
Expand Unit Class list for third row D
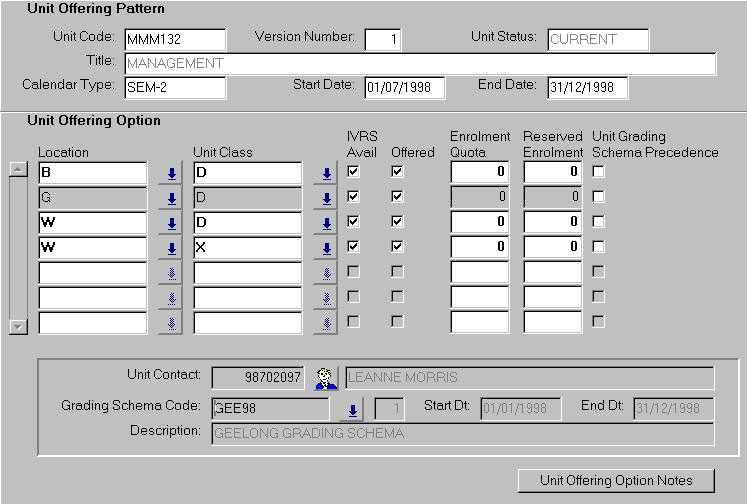click(325, 223)
